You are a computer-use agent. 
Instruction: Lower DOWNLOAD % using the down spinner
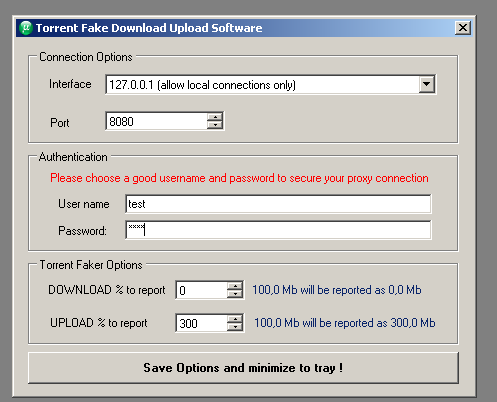[x=235, y=294]
